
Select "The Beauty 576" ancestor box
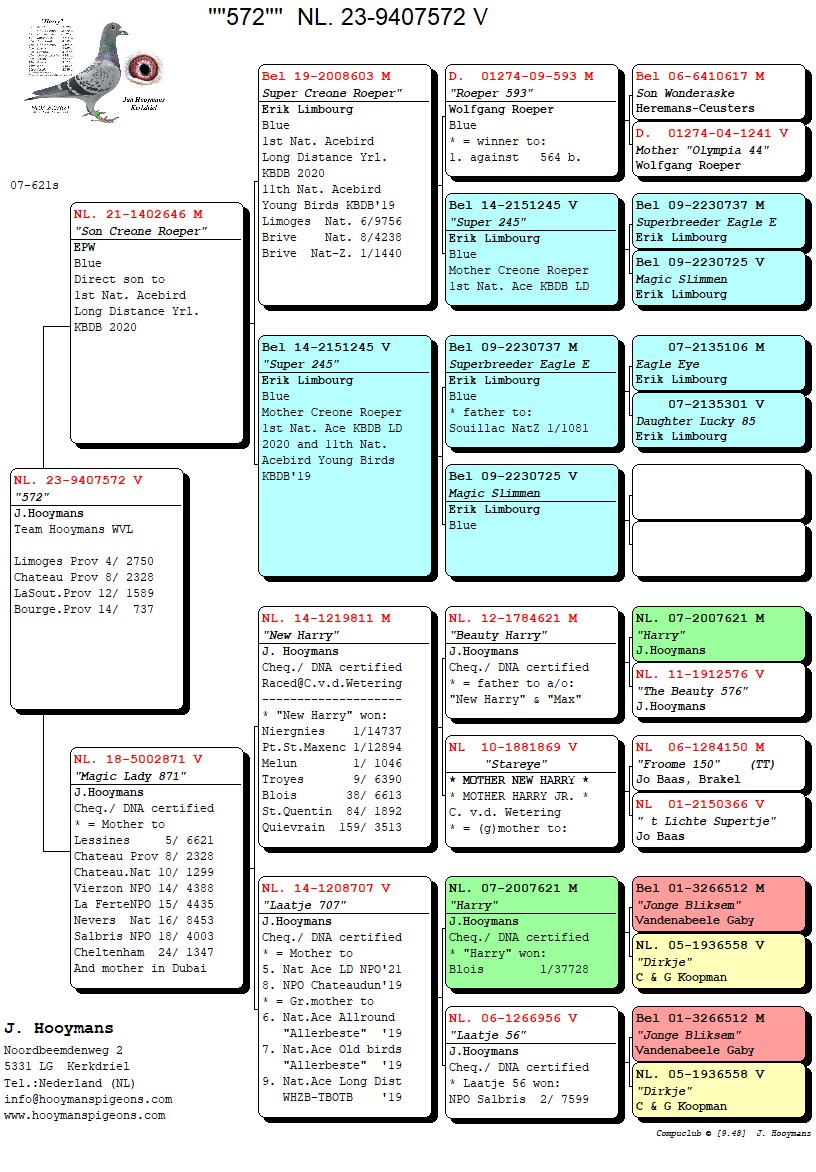coord(718,690)
